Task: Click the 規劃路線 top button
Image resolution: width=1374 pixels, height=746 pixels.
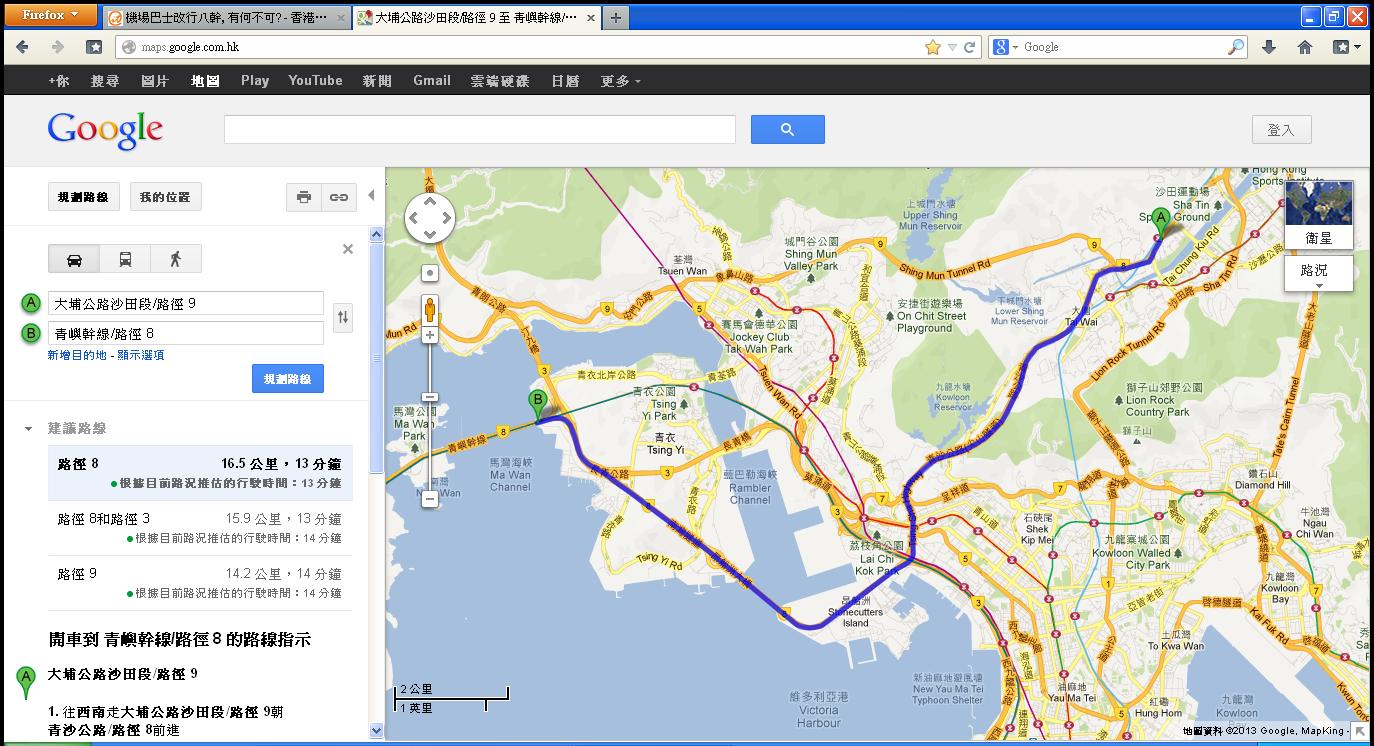Action: [x=83, y=197]
